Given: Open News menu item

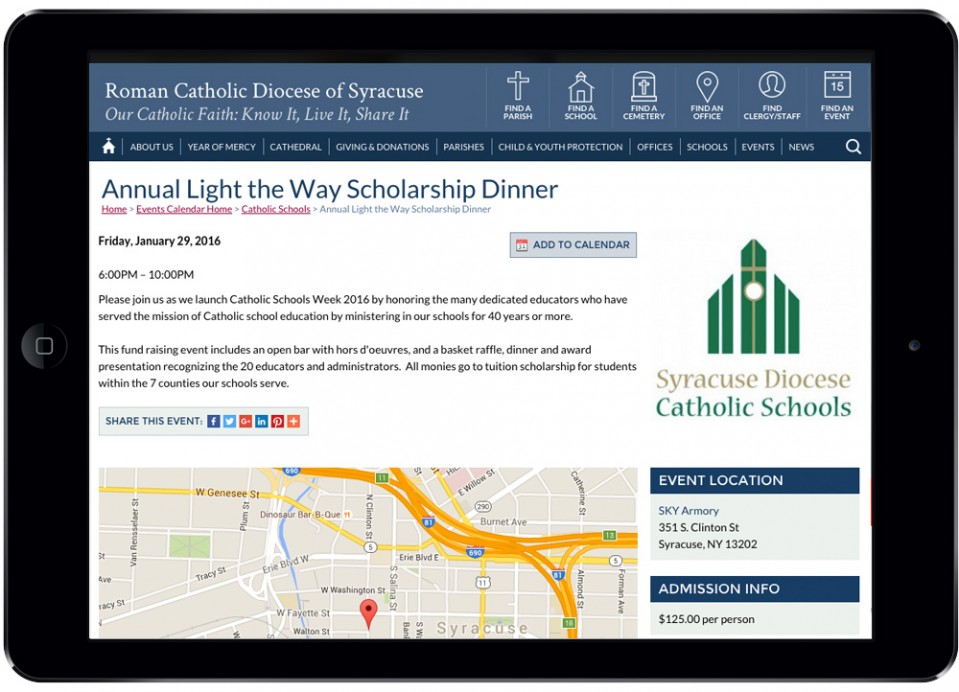Looking at the screenshot, I should tap(801, 147).
